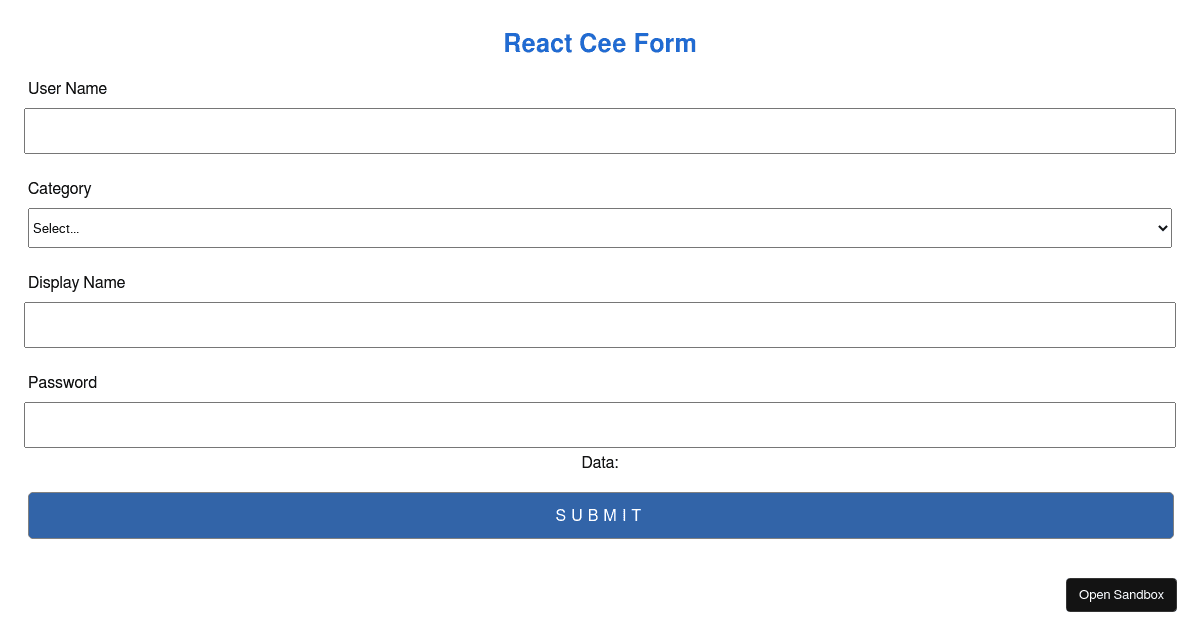Click the React Cee Form heading
The width and height of the screenshot is (1200, 630).
click(x=600, y=43)
